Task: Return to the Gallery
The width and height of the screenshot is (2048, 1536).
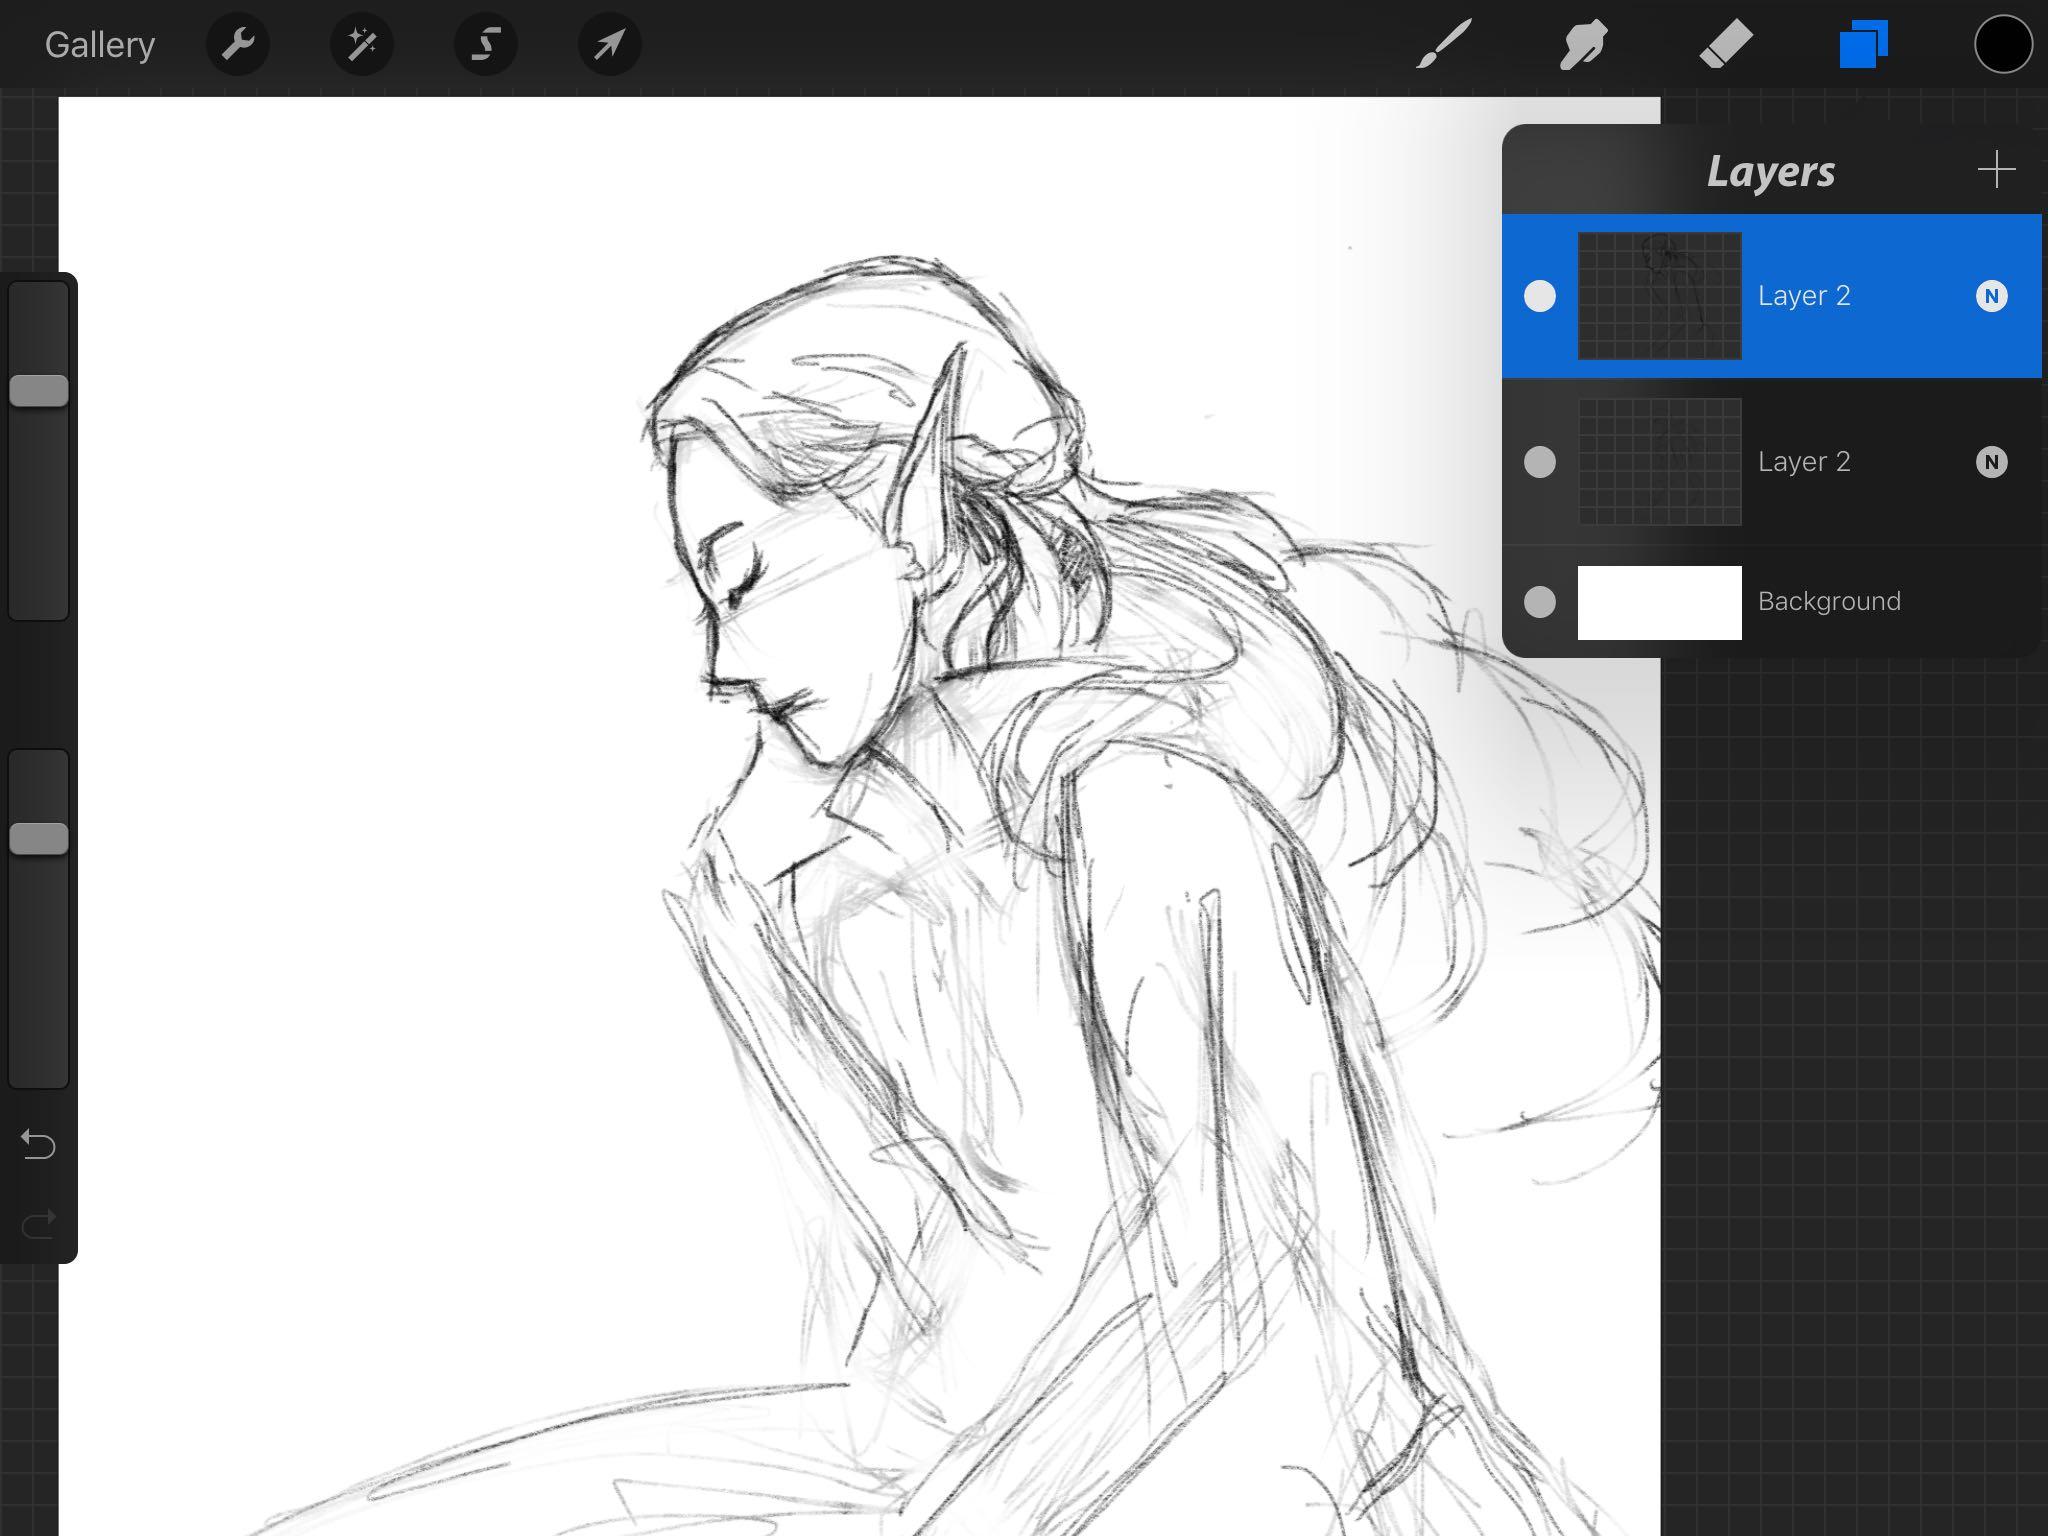Action: coord(100,45)
